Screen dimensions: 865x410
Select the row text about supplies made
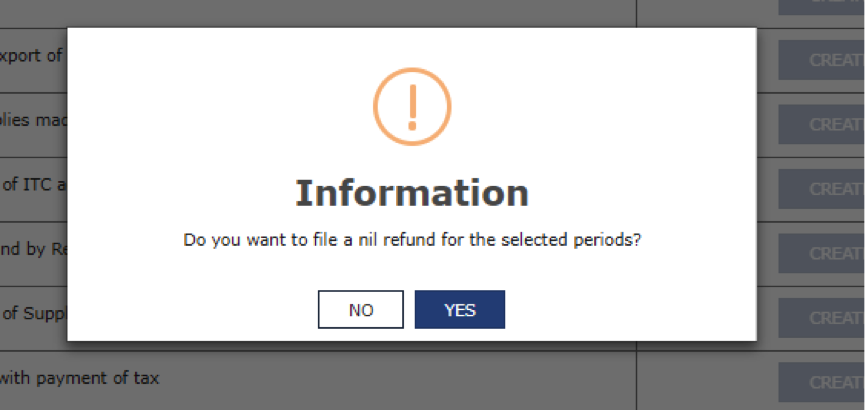tap(33, 120)
